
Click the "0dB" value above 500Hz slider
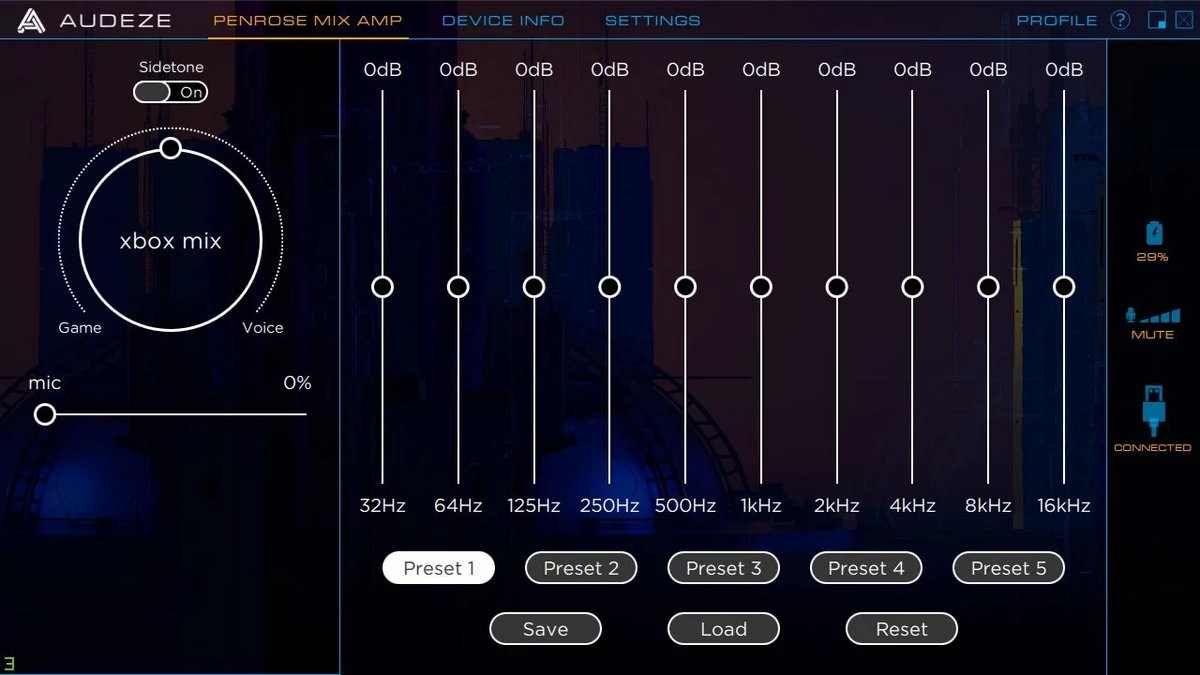click(x=685, y=70)
